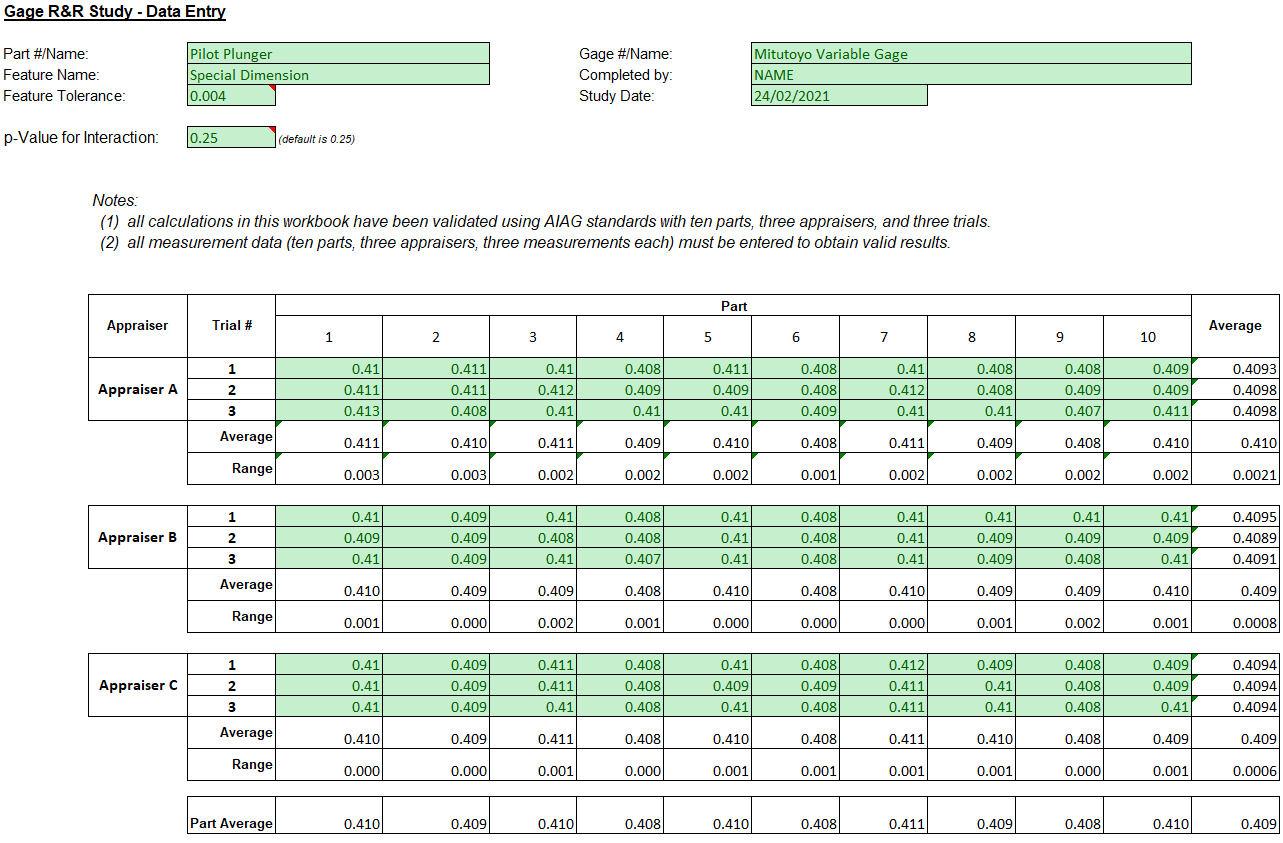Click the Part #/Name field containing Pilot Plunger

(x=338, y=54)
